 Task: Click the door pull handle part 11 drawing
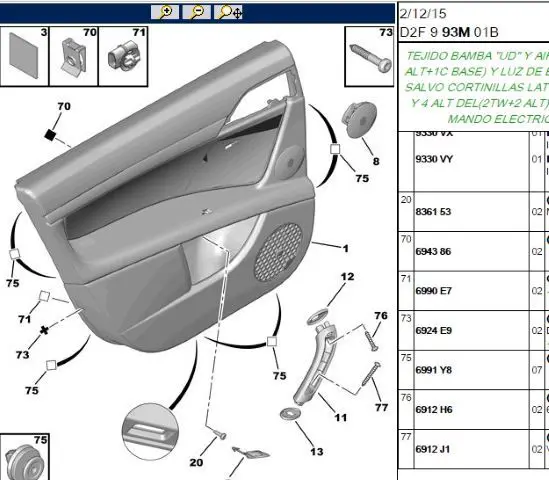tap(314, 365)
